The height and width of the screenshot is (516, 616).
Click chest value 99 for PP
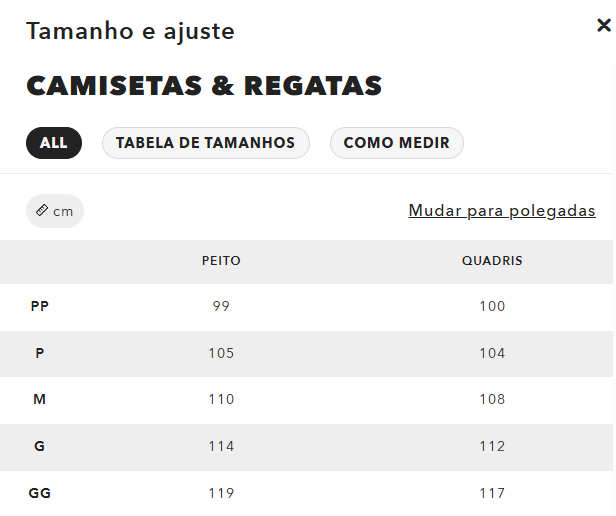pyautogui.click(x=221, y=306)
